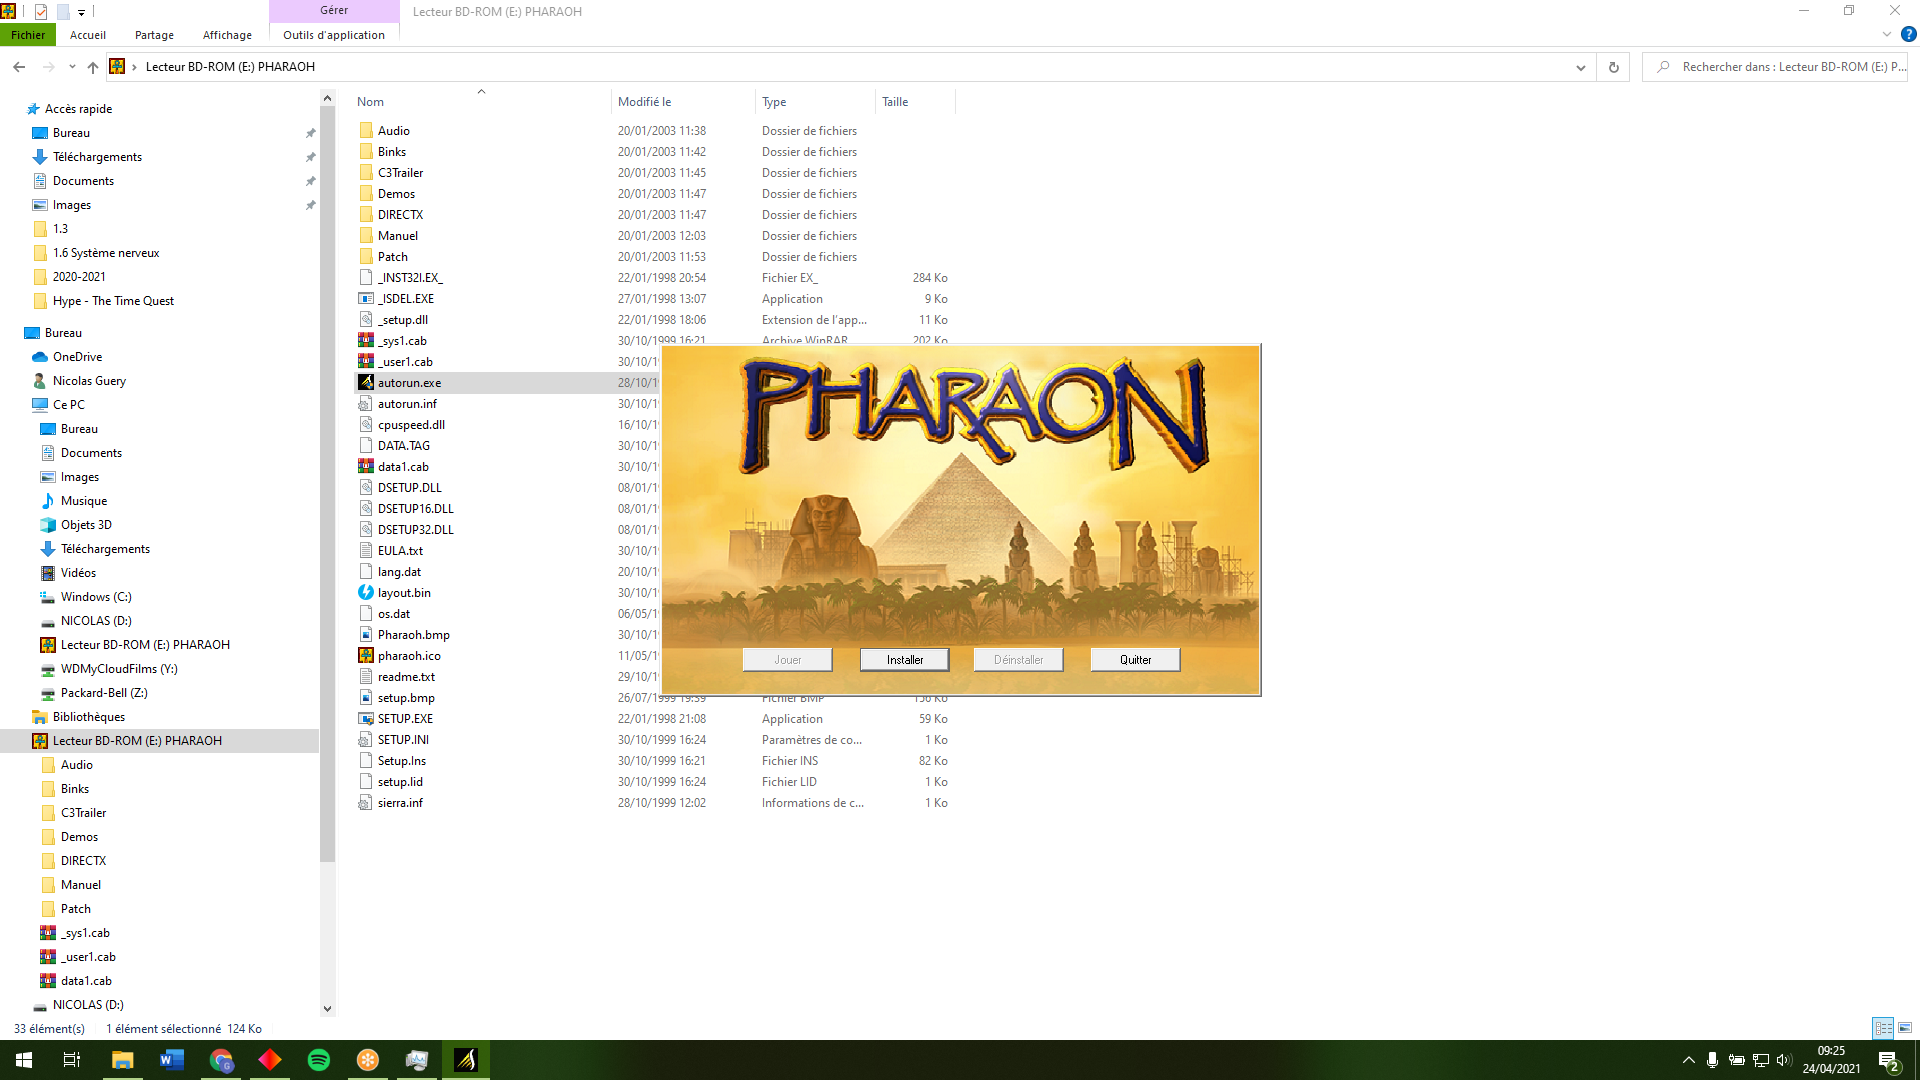Select the data1.cab file in list
Image resolution: width=1920 pixels, height=1080 pixels.
point(403,467)
